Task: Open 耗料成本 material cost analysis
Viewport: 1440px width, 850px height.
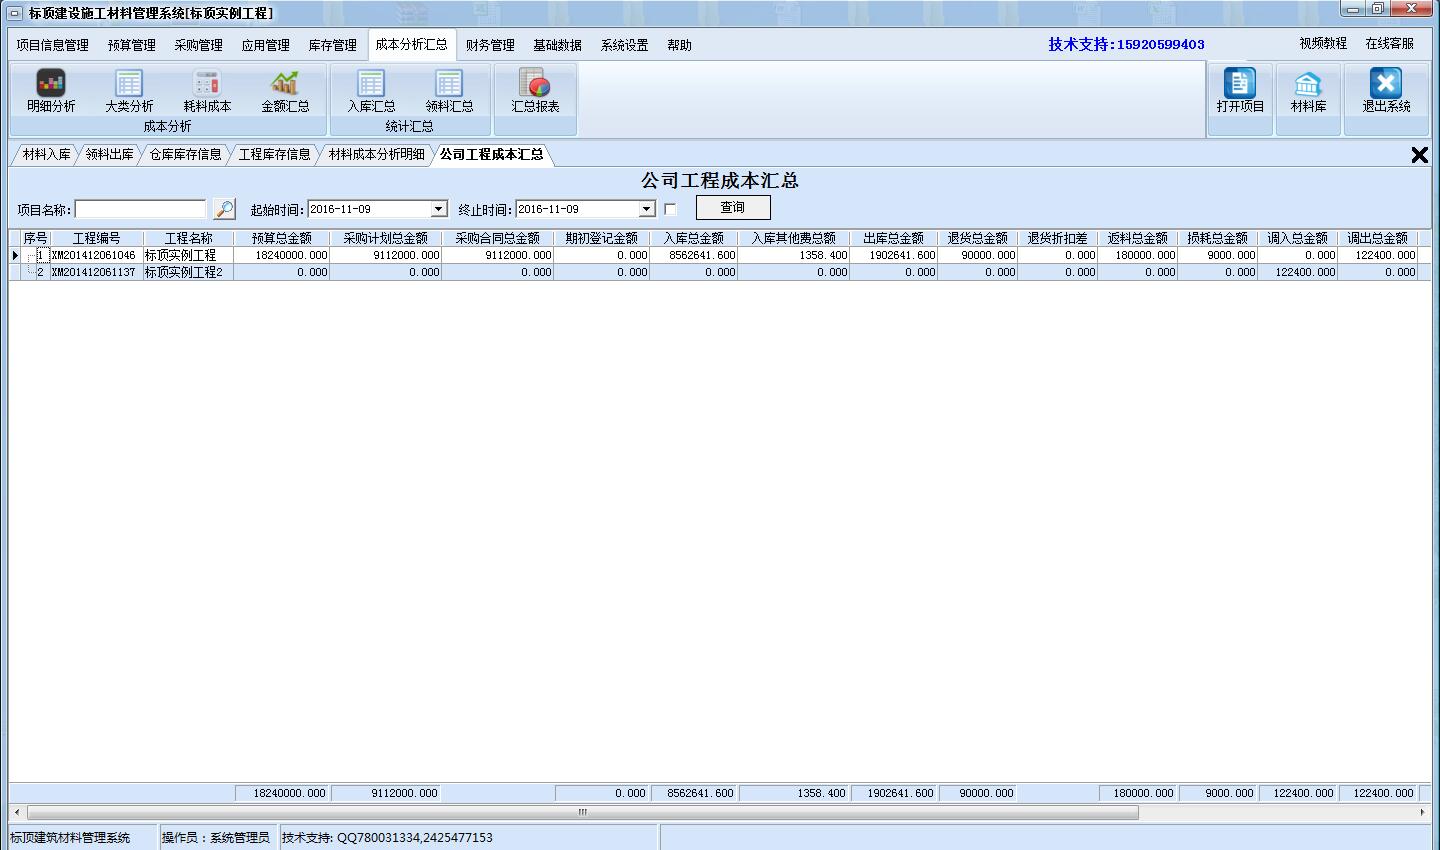Action: coord(205,95)
